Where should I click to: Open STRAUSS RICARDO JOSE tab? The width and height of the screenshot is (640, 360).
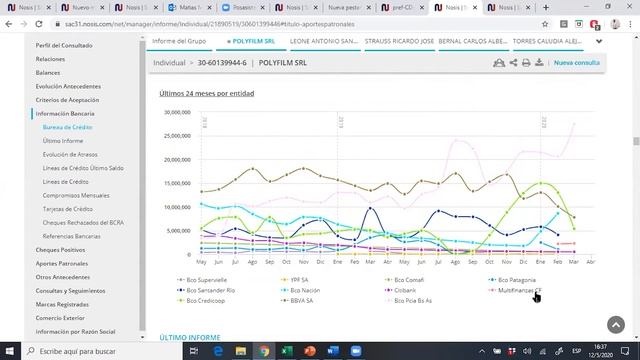click(x=399, y=41)
